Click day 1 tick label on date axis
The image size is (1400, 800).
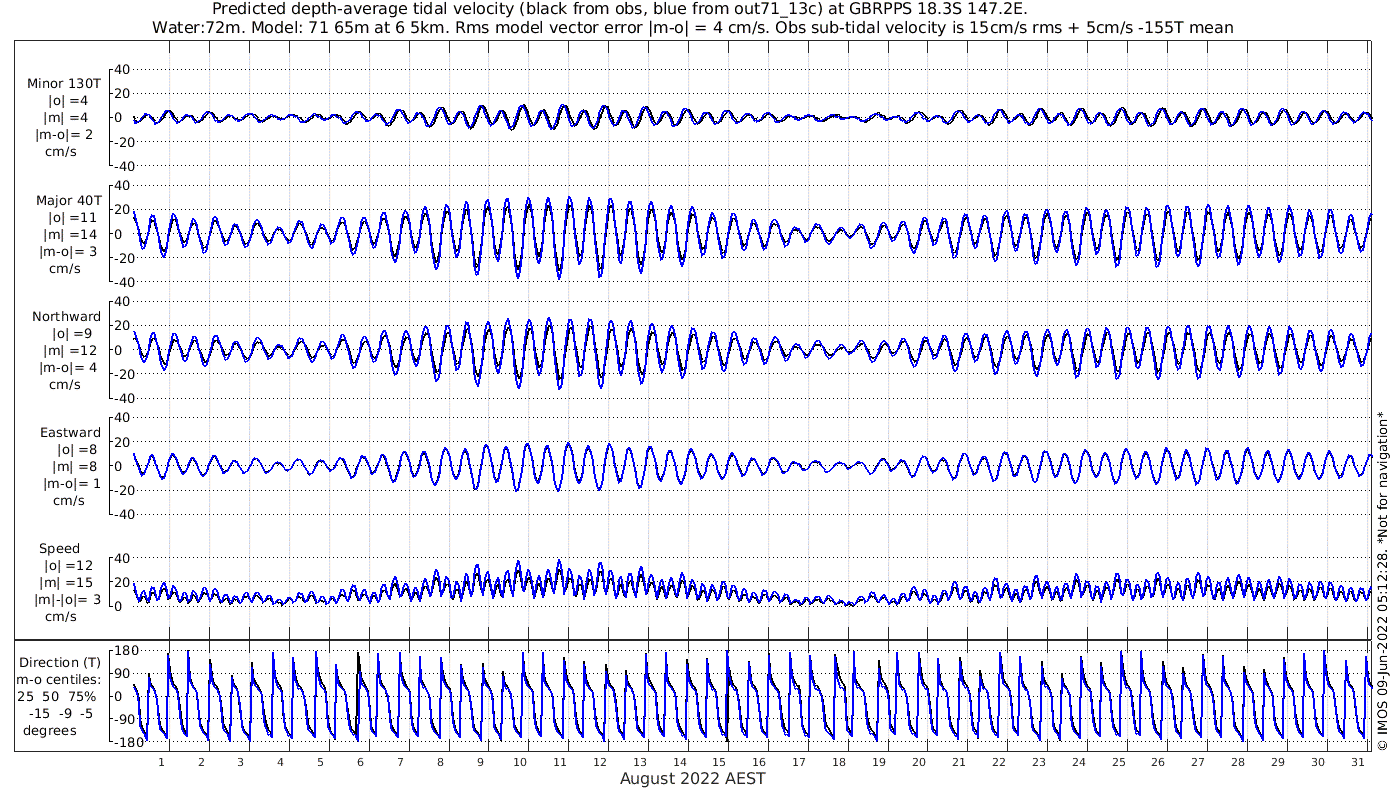click(x=161, y=762)
